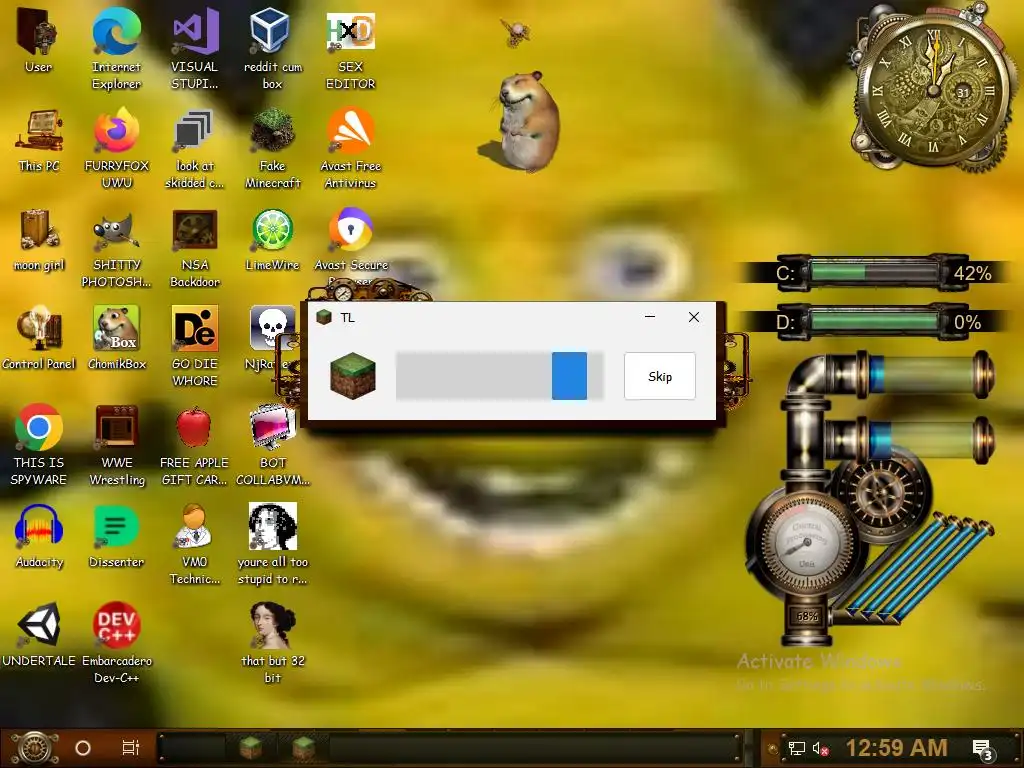Open the moon girl desktop icon
This screenshot has height=768, width=1024.
[x=39, y=240]
